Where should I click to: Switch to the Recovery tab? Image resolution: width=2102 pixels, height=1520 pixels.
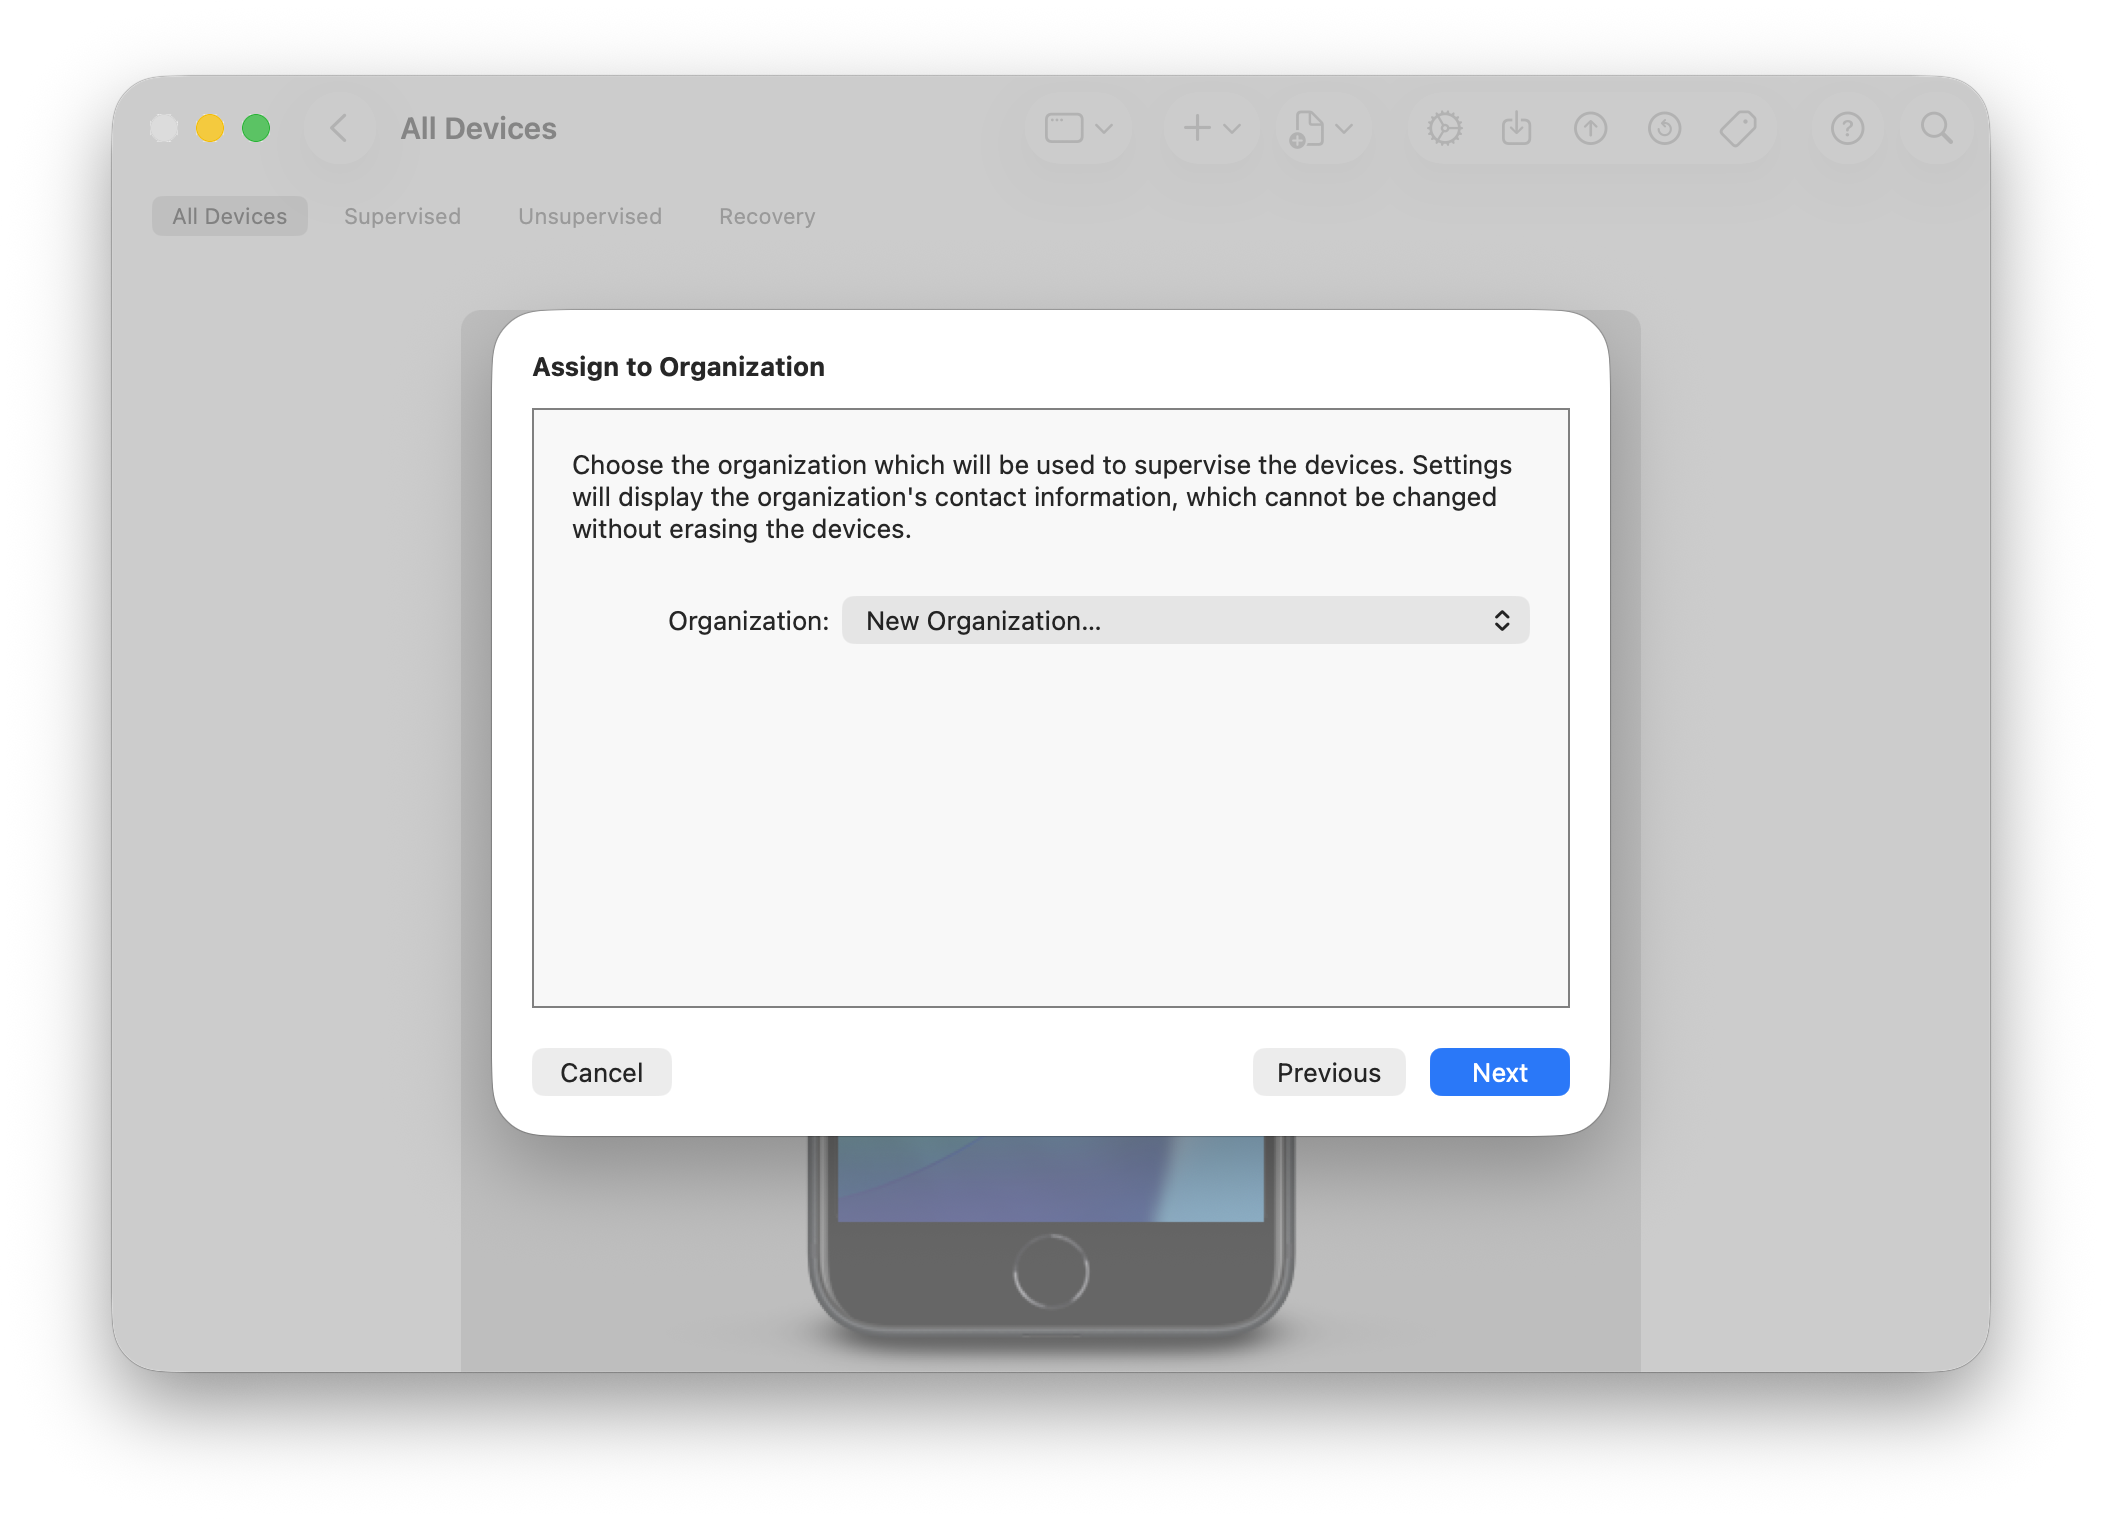[x=767, y=216]
